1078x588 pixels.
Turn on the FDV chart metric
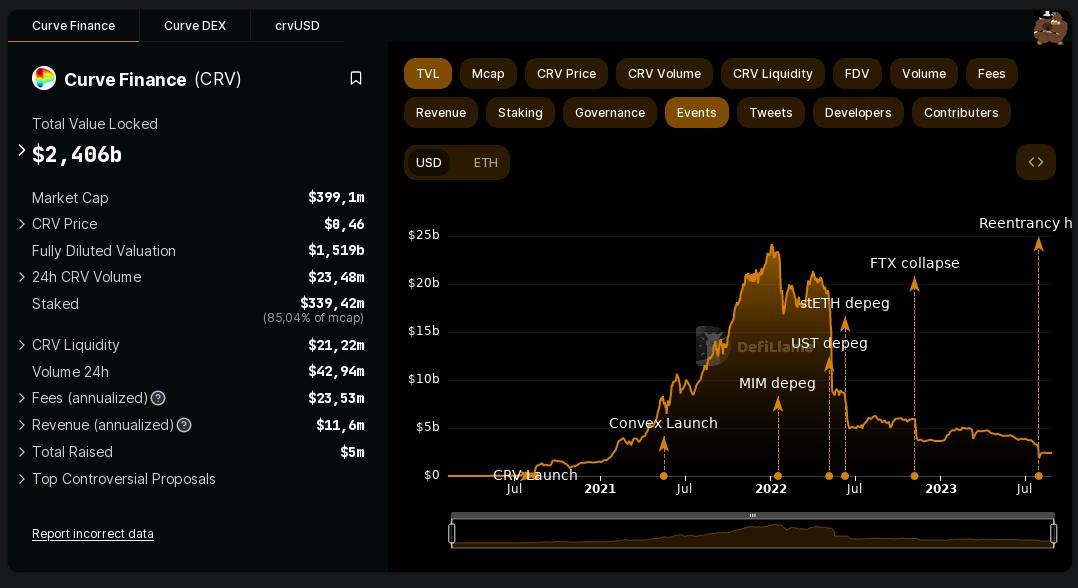point(857,74)
